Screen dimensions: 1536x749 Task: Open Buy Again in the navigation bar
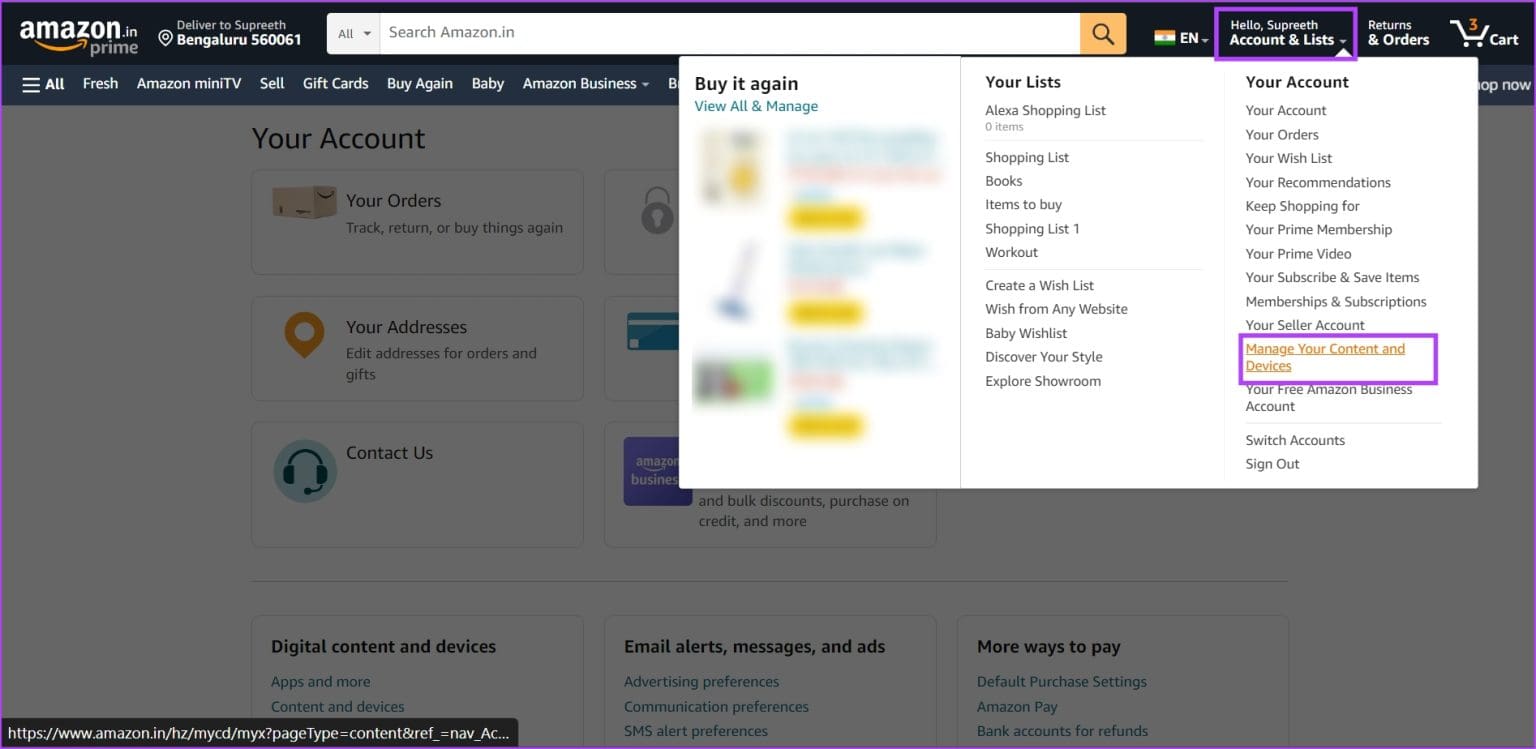pos(420,84)
